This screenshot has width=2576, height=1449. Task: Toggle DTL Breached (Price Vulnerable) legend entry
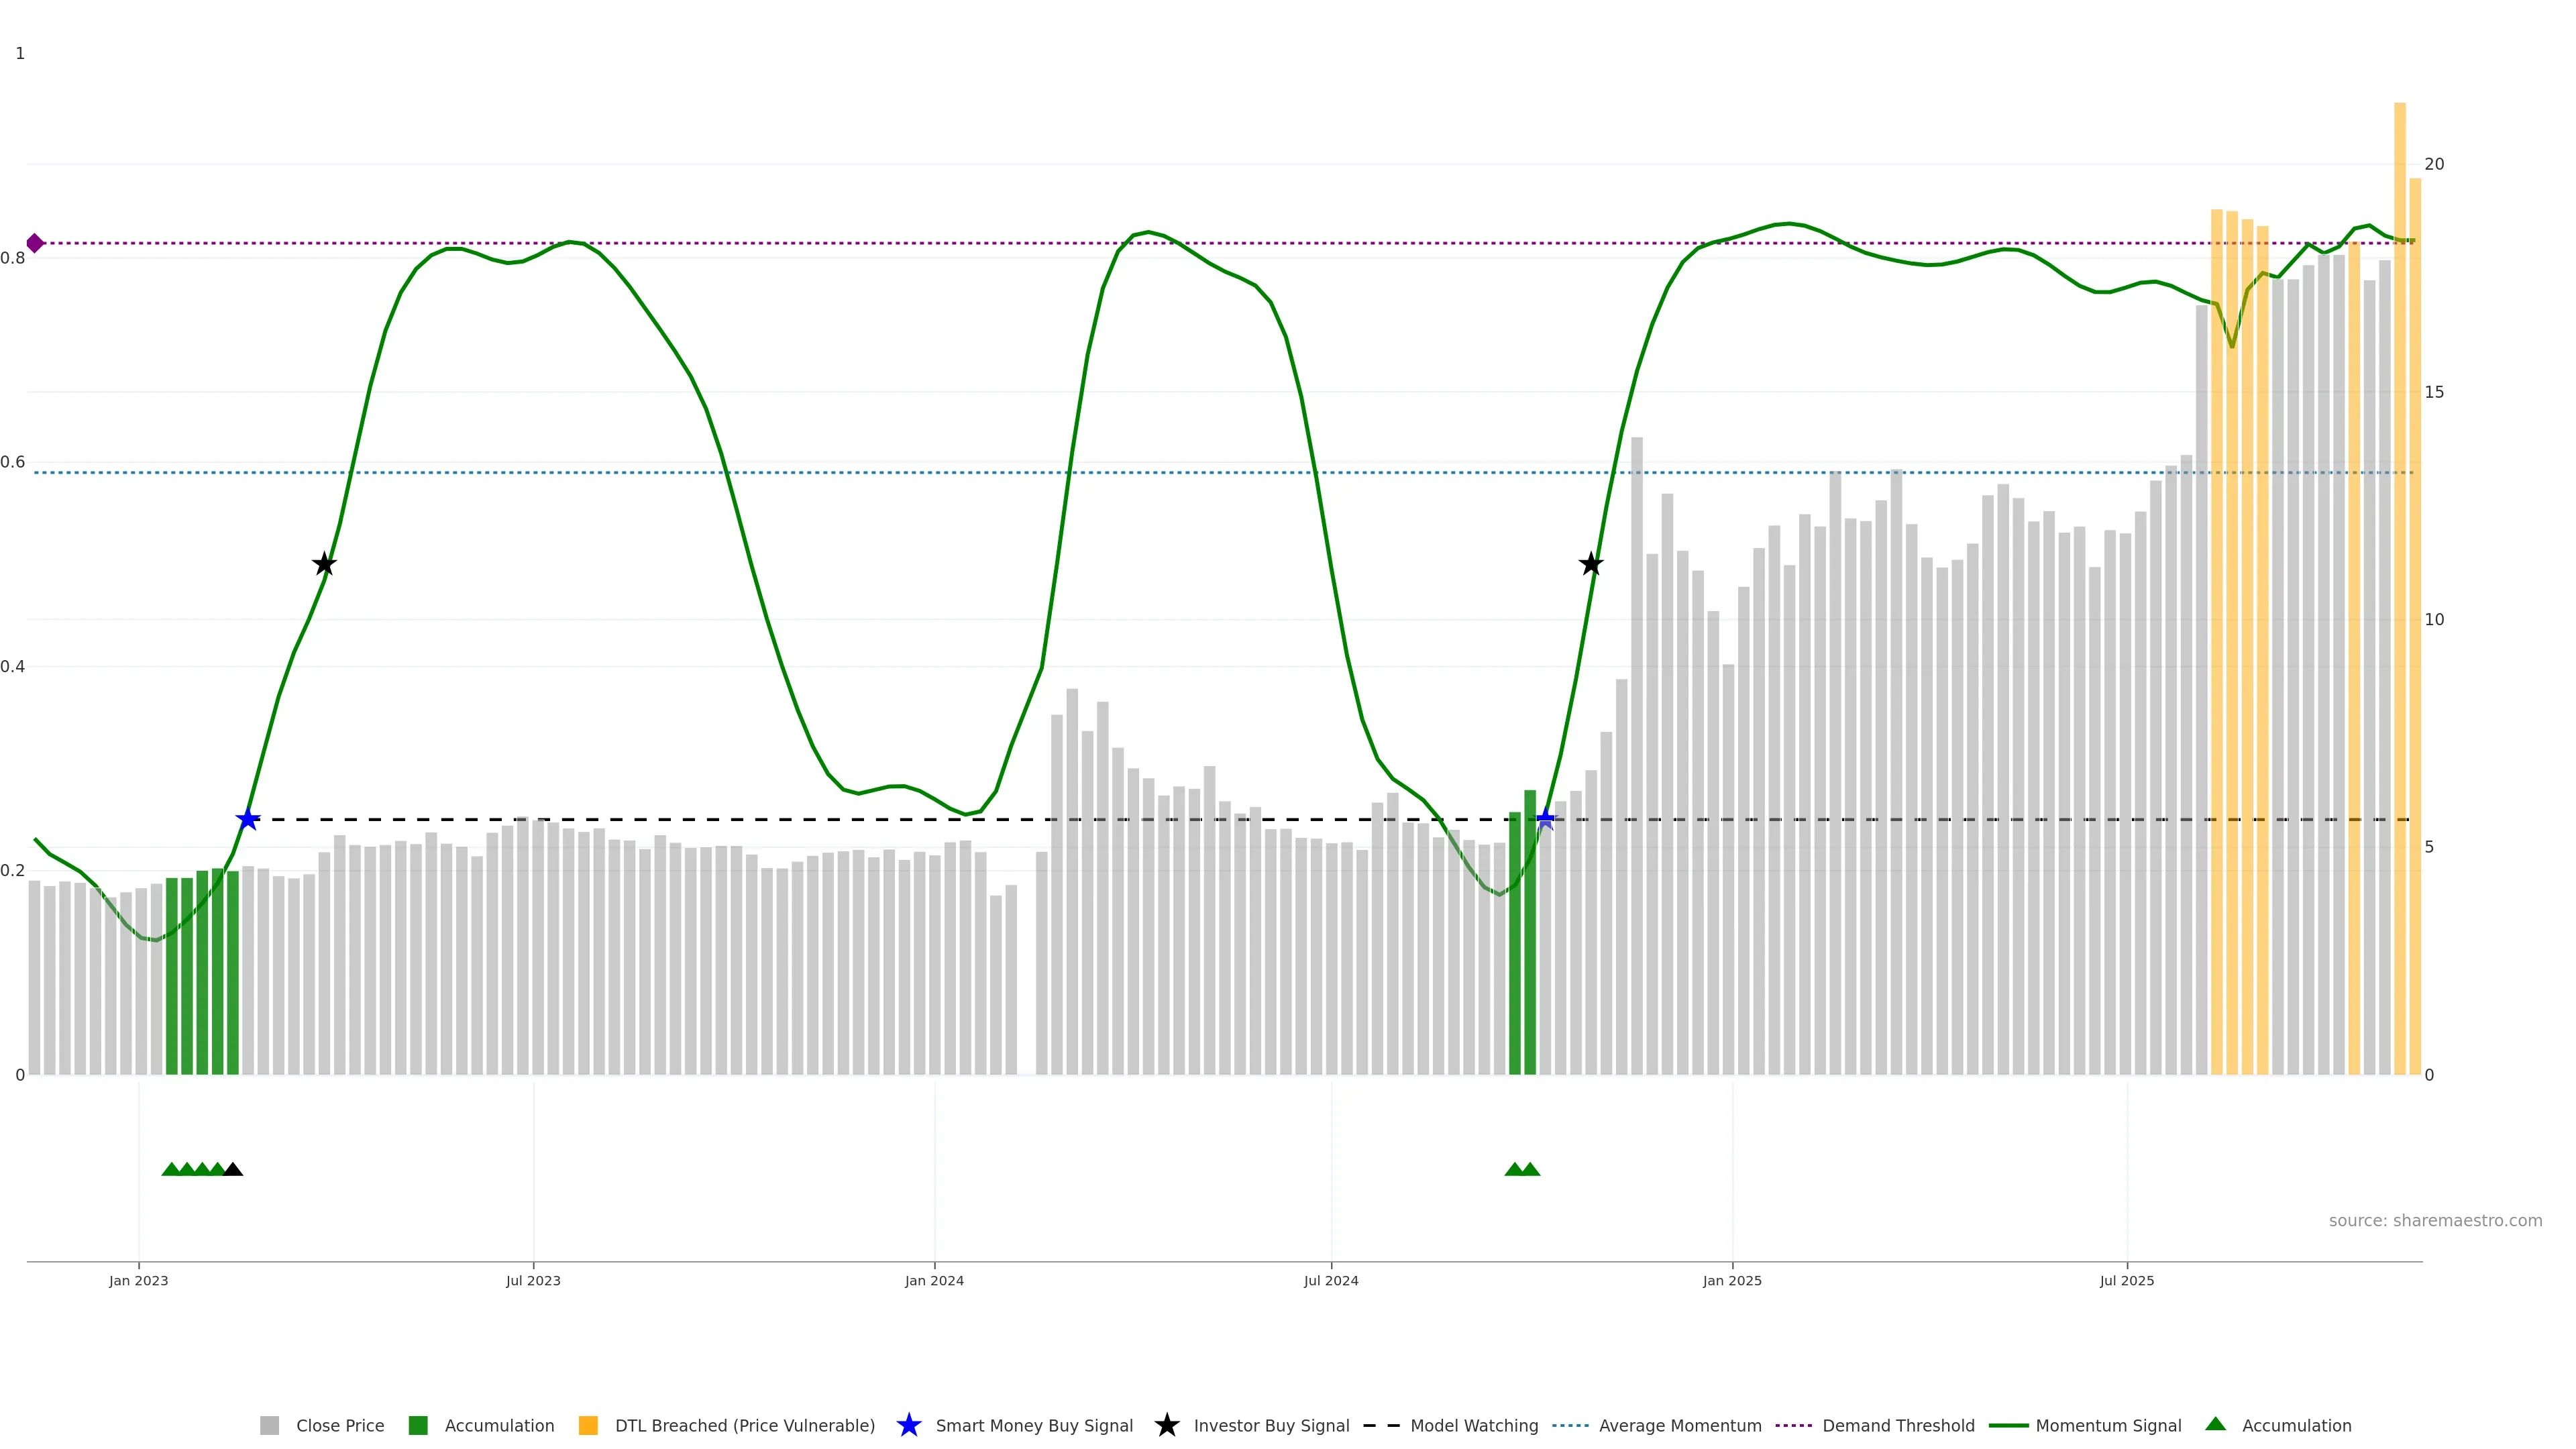(744, 1426)
